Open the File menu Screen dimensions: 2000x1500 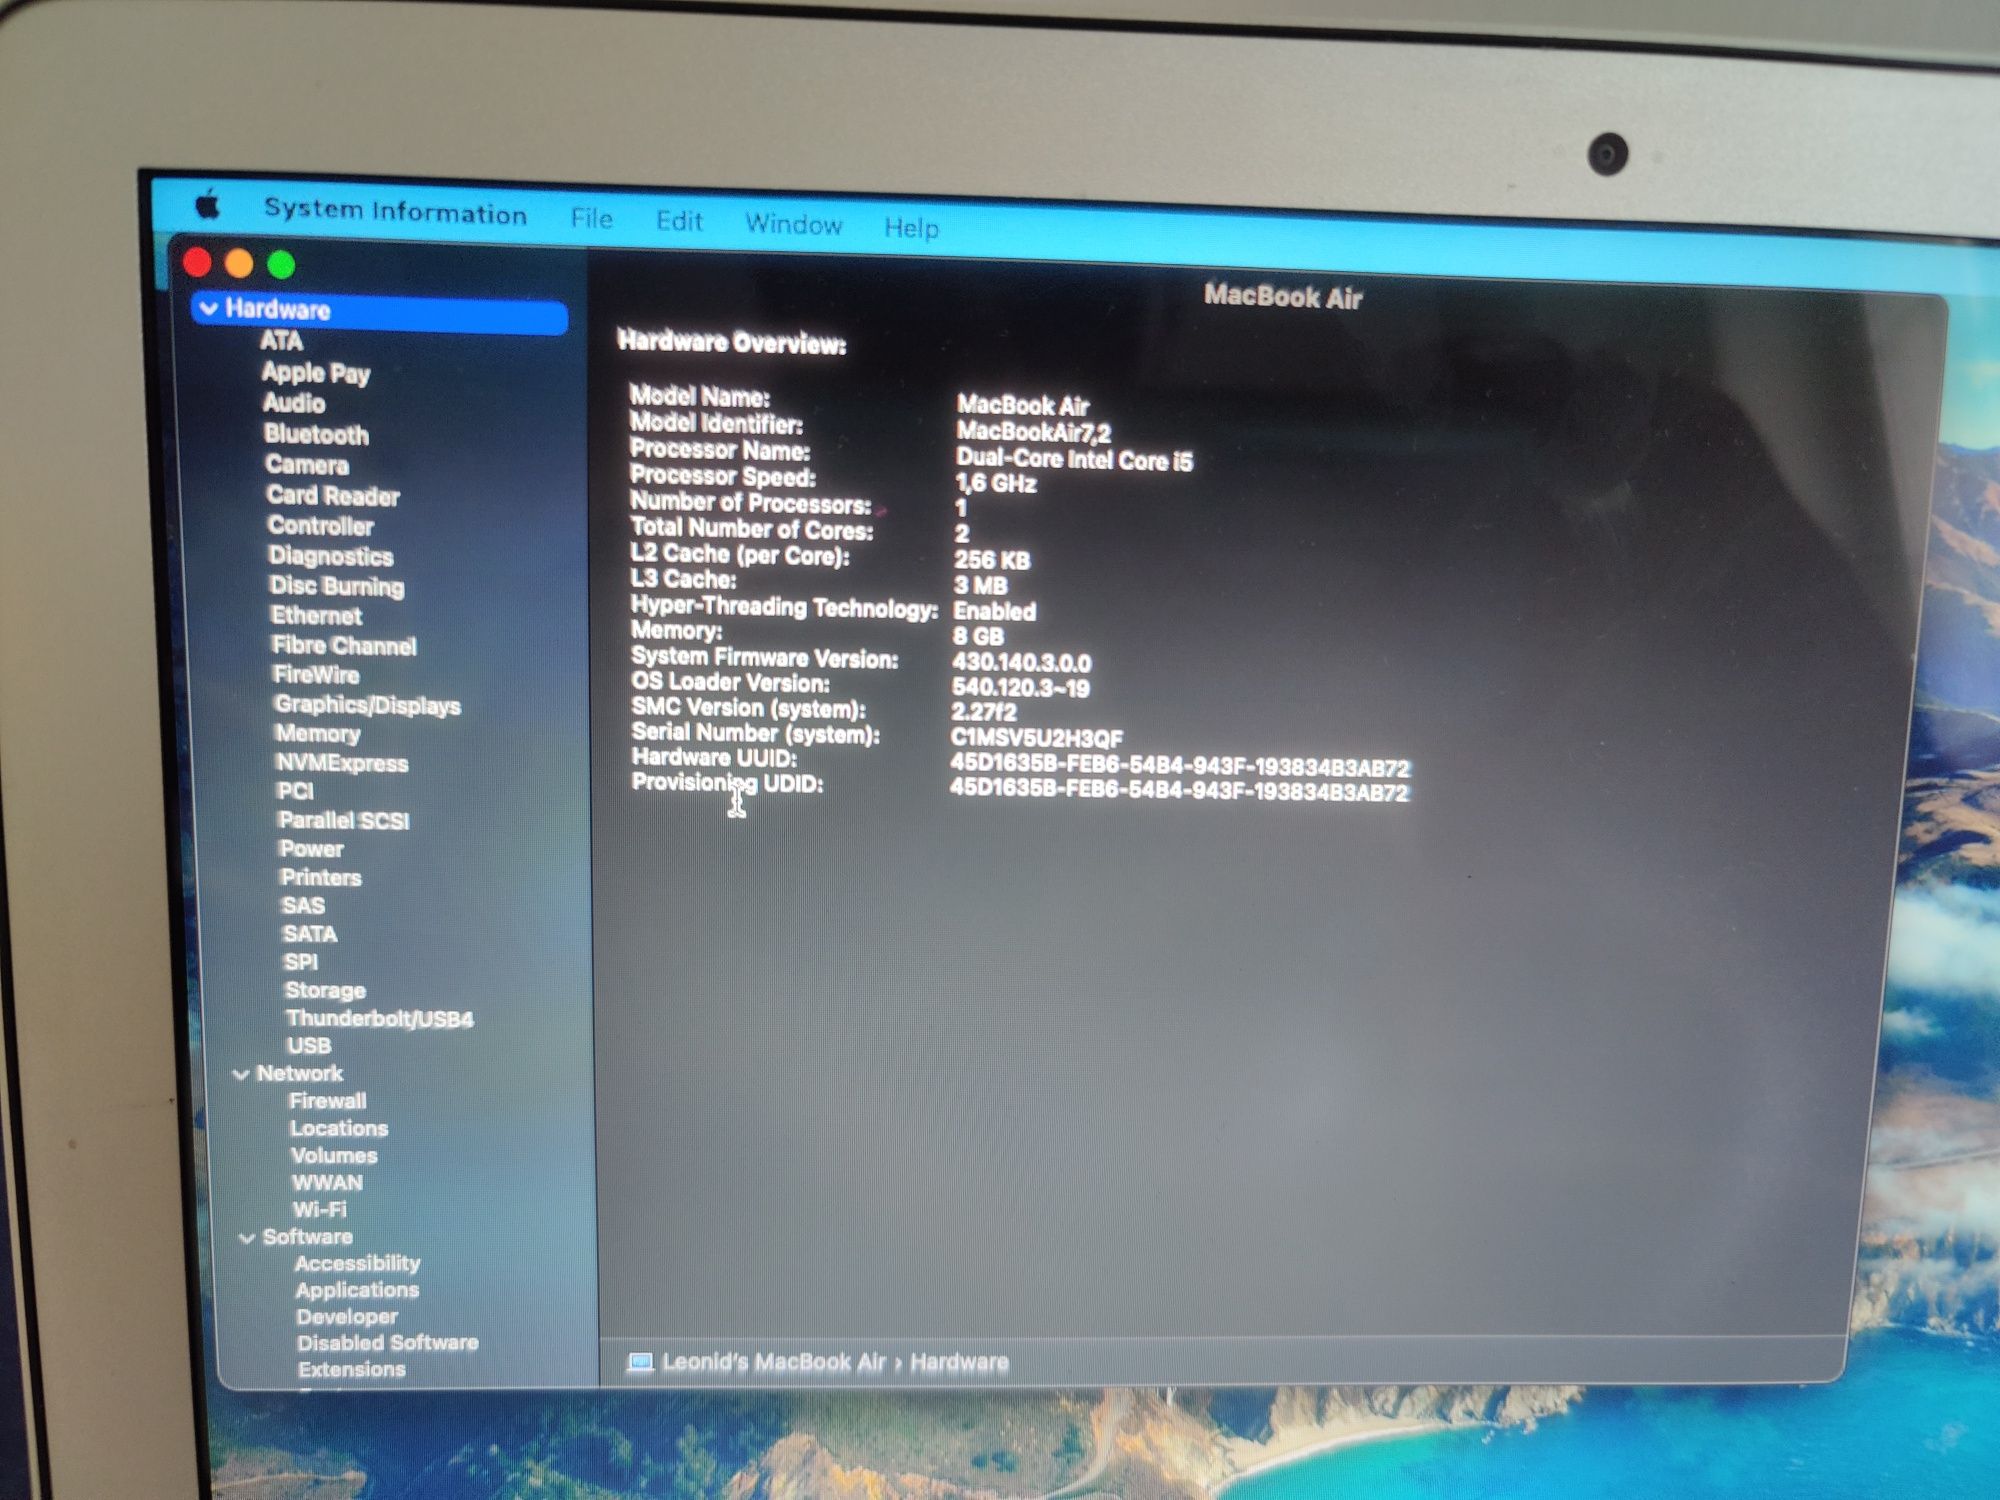(591, 218)
